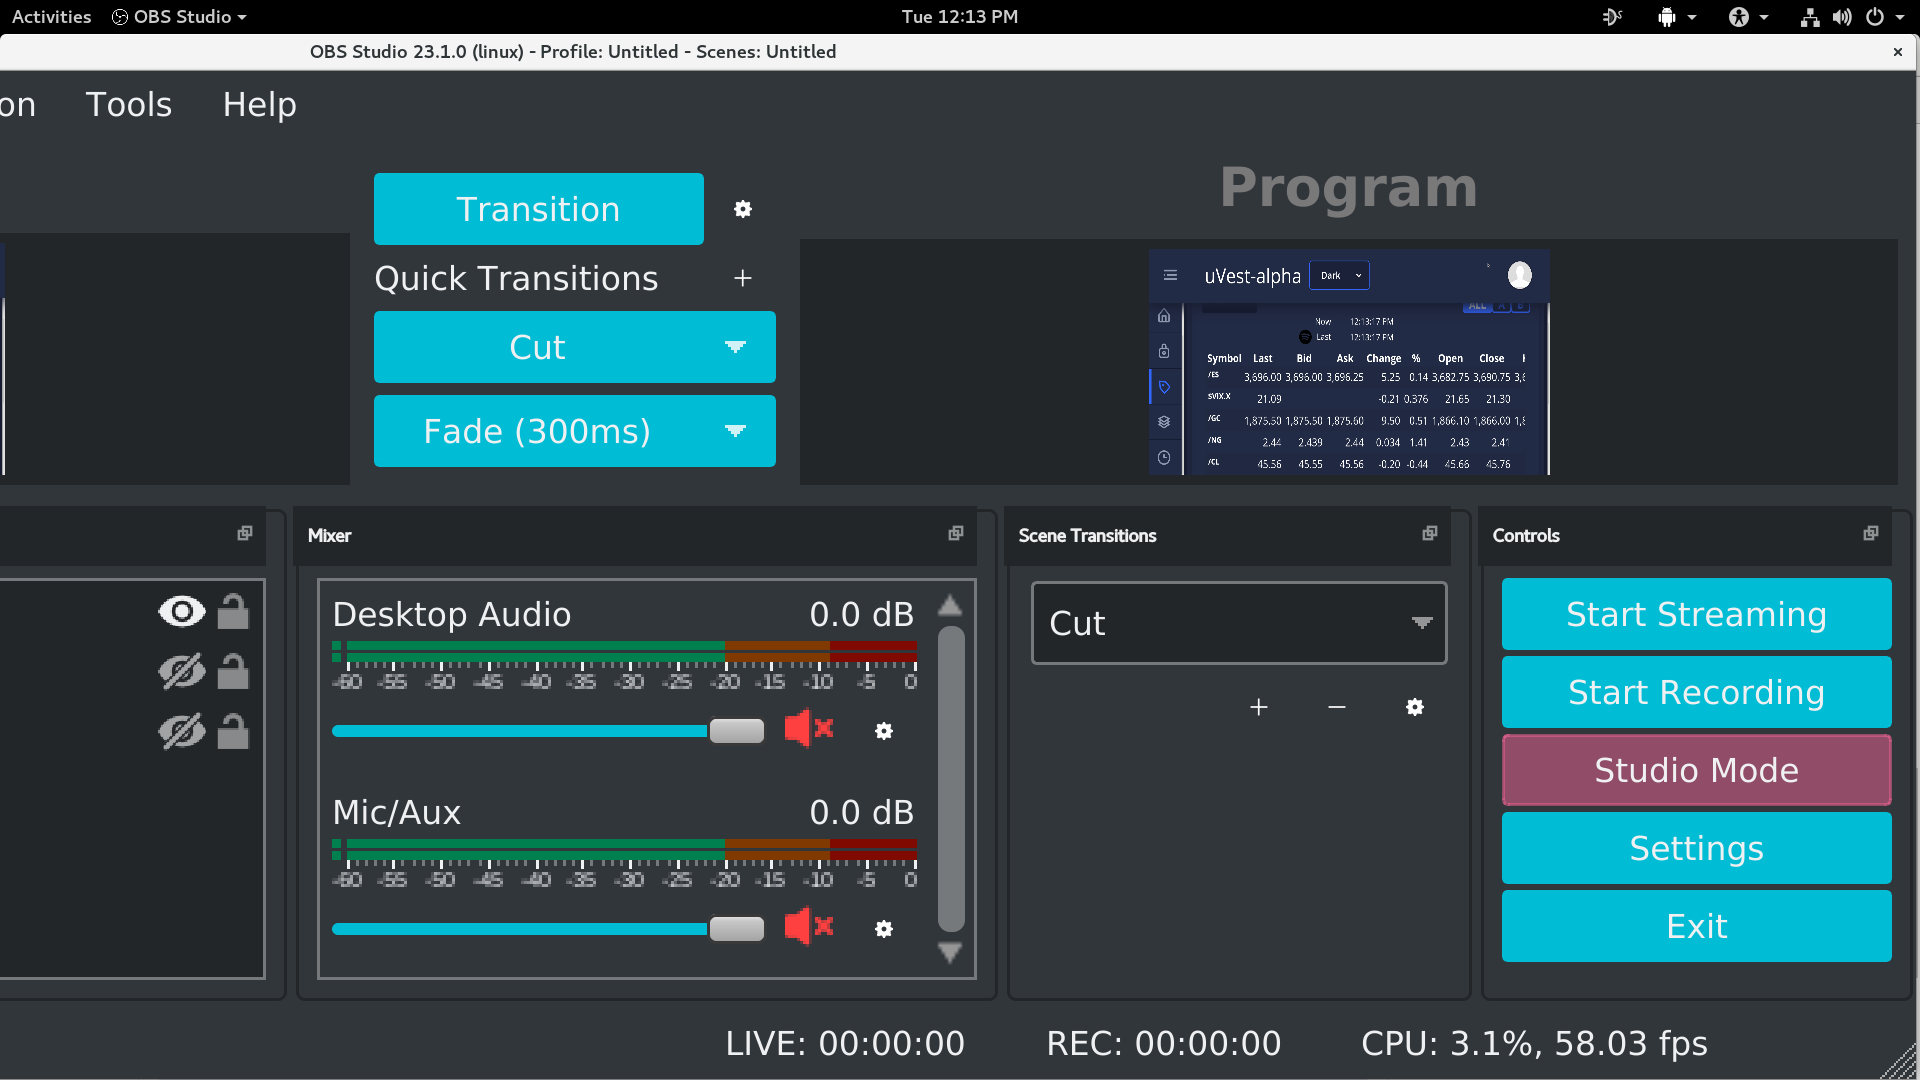
Task: Adjust the Desktop Audio volume slider
Action: (736, 731)
